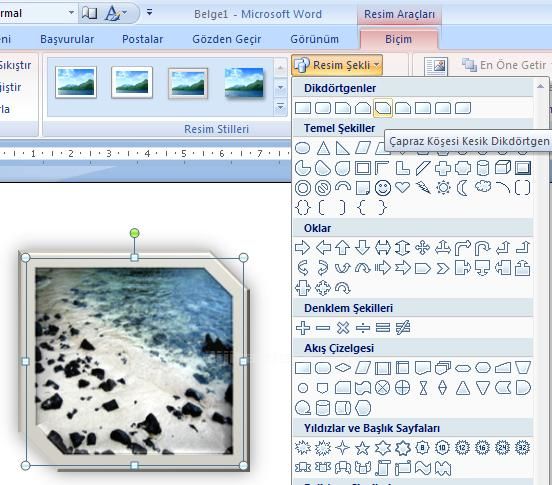Click the Sıkıştır picture button
Screen dimensions: 552x485
[x=15, y=65]
